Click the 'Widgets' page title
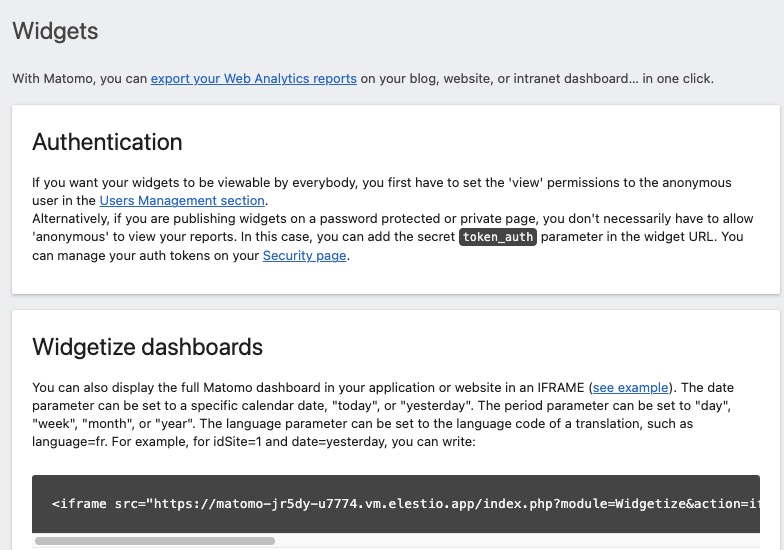This screenshot has height=550, width=784. pyautogui.click(x=55, y=32)
